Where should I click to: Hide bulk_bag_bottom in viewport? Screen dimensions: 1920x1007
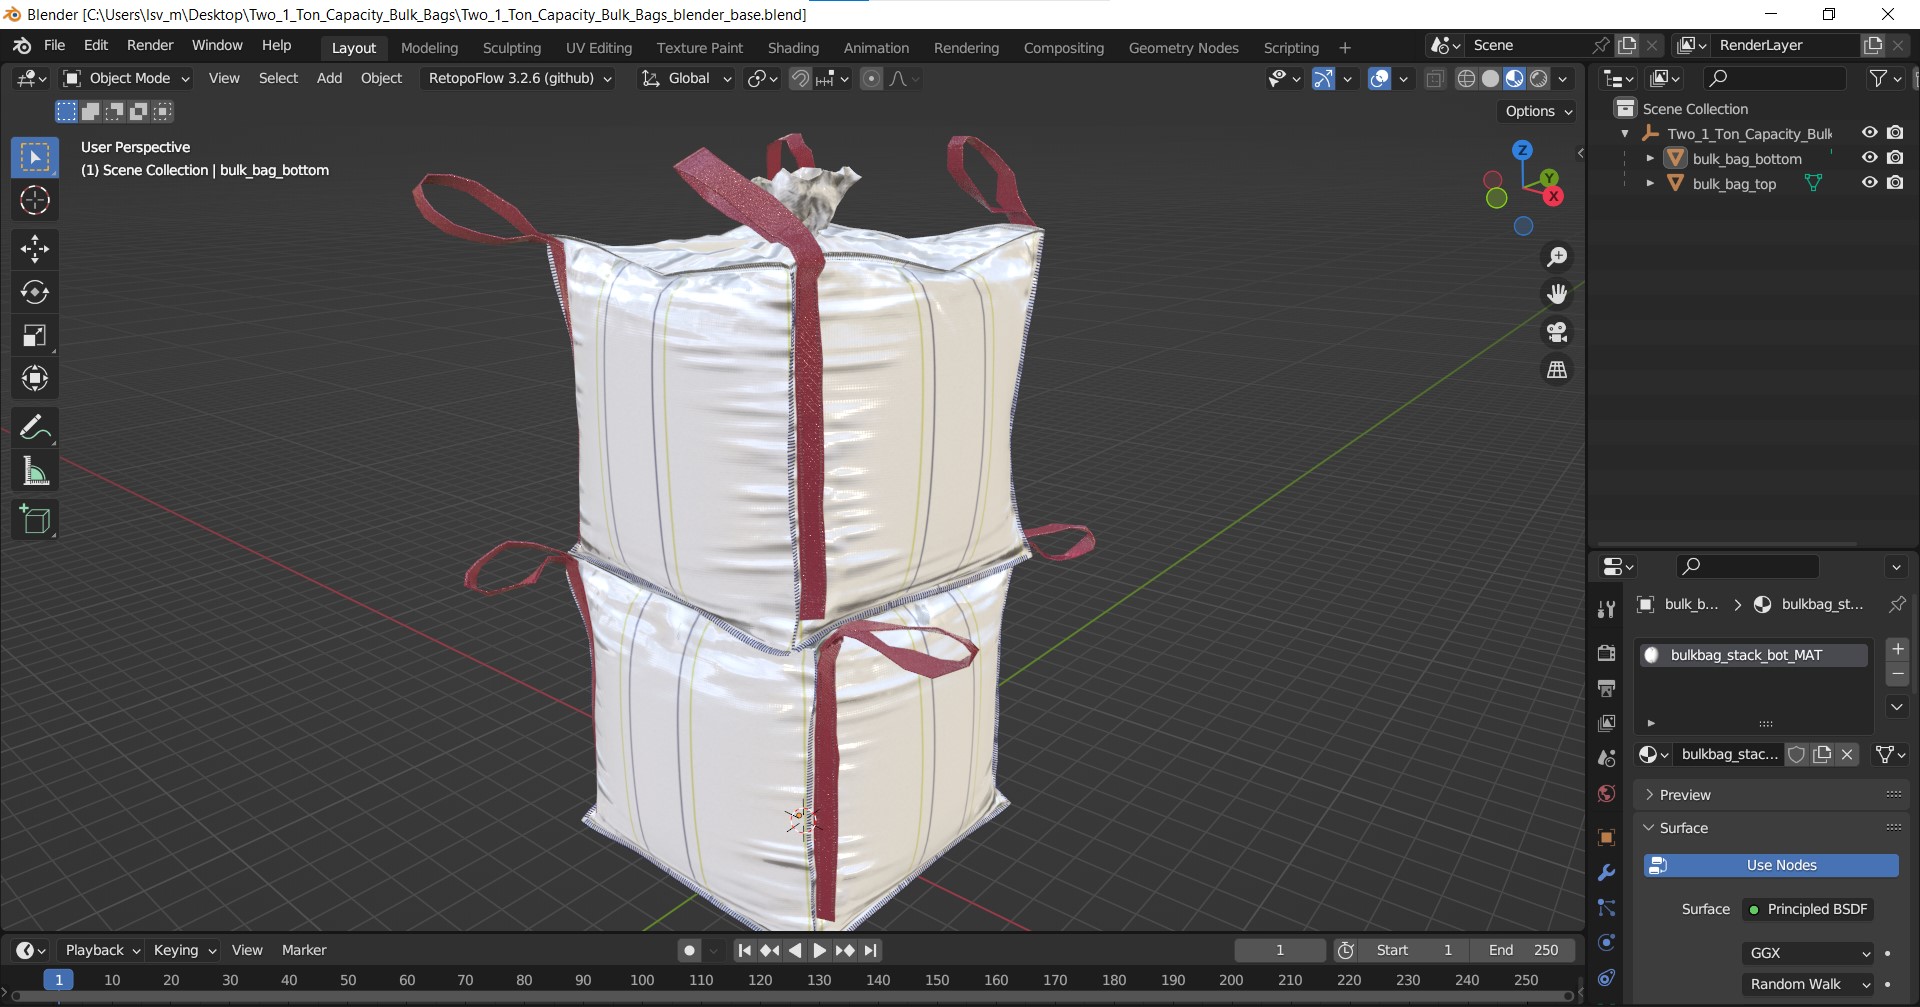click(1869, 158)
